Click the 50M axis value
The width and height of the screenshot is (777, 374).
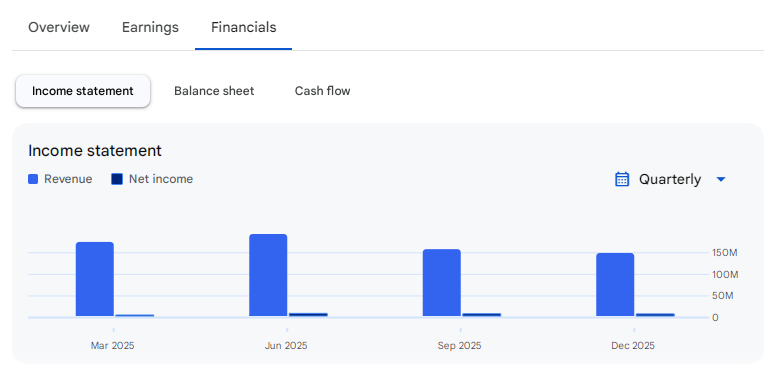coord(723,296)
